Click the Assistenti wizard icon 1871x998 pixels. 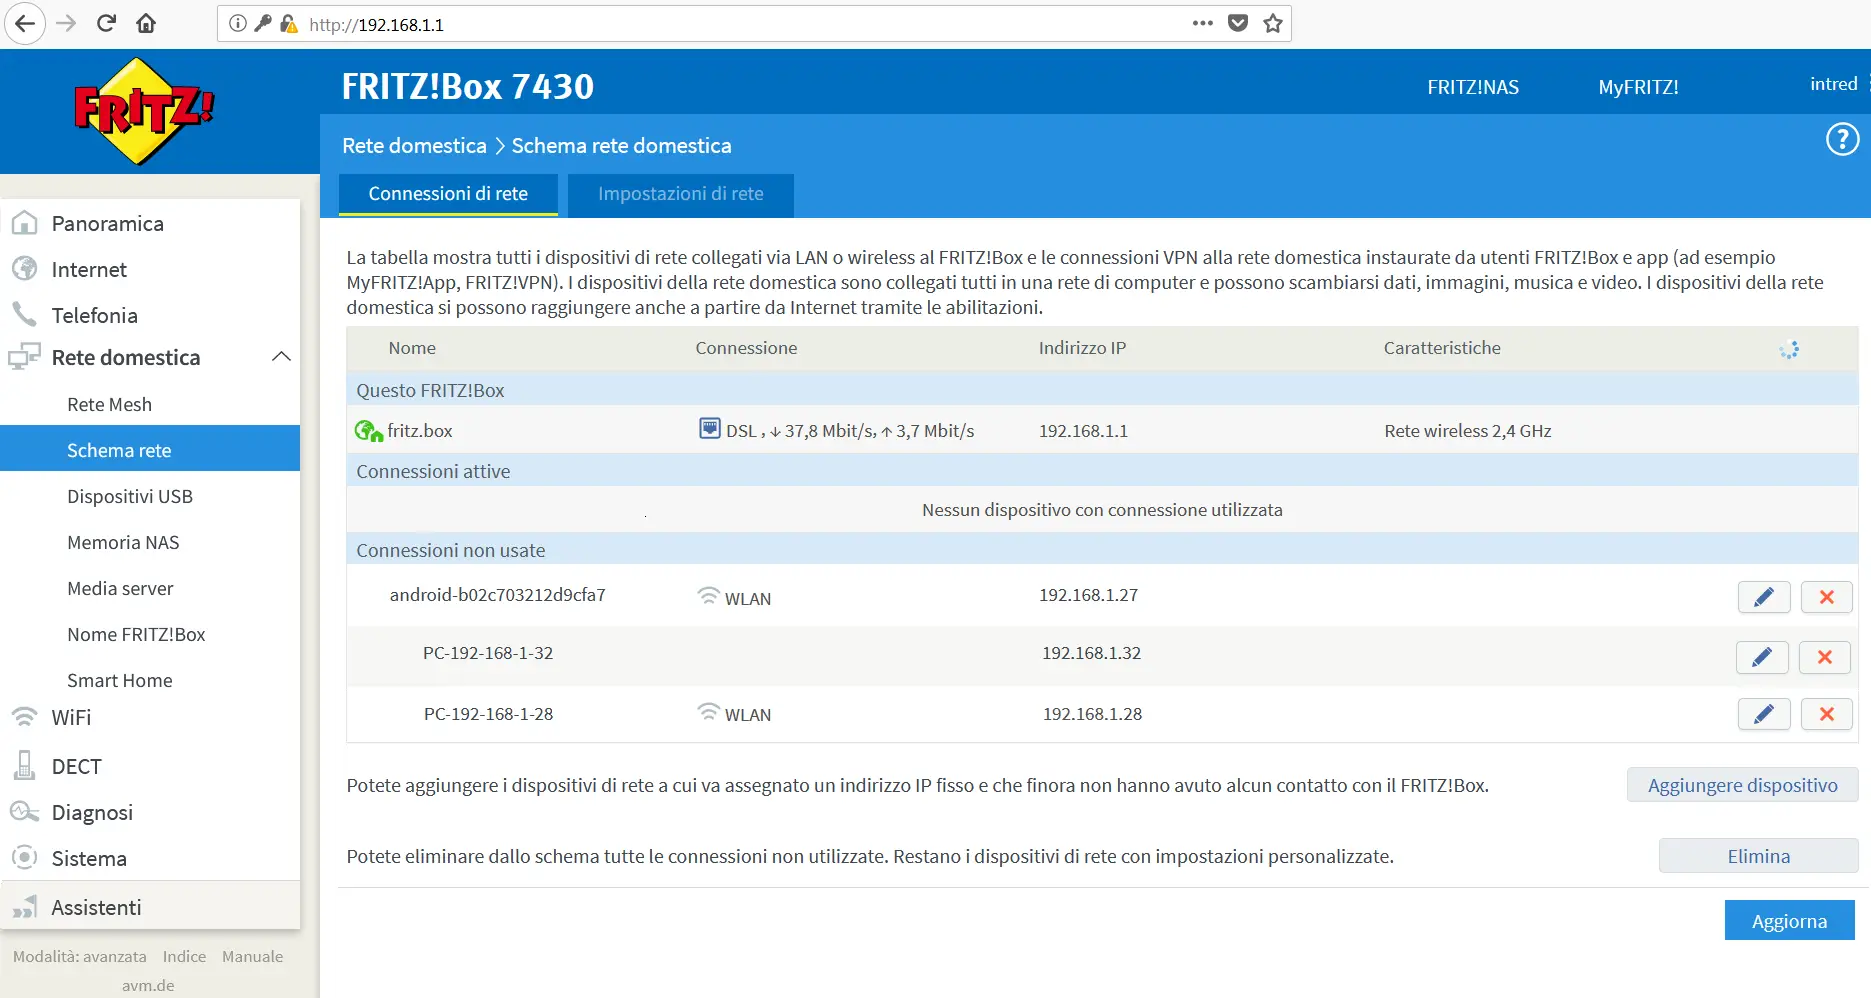(x=24, y=907)
